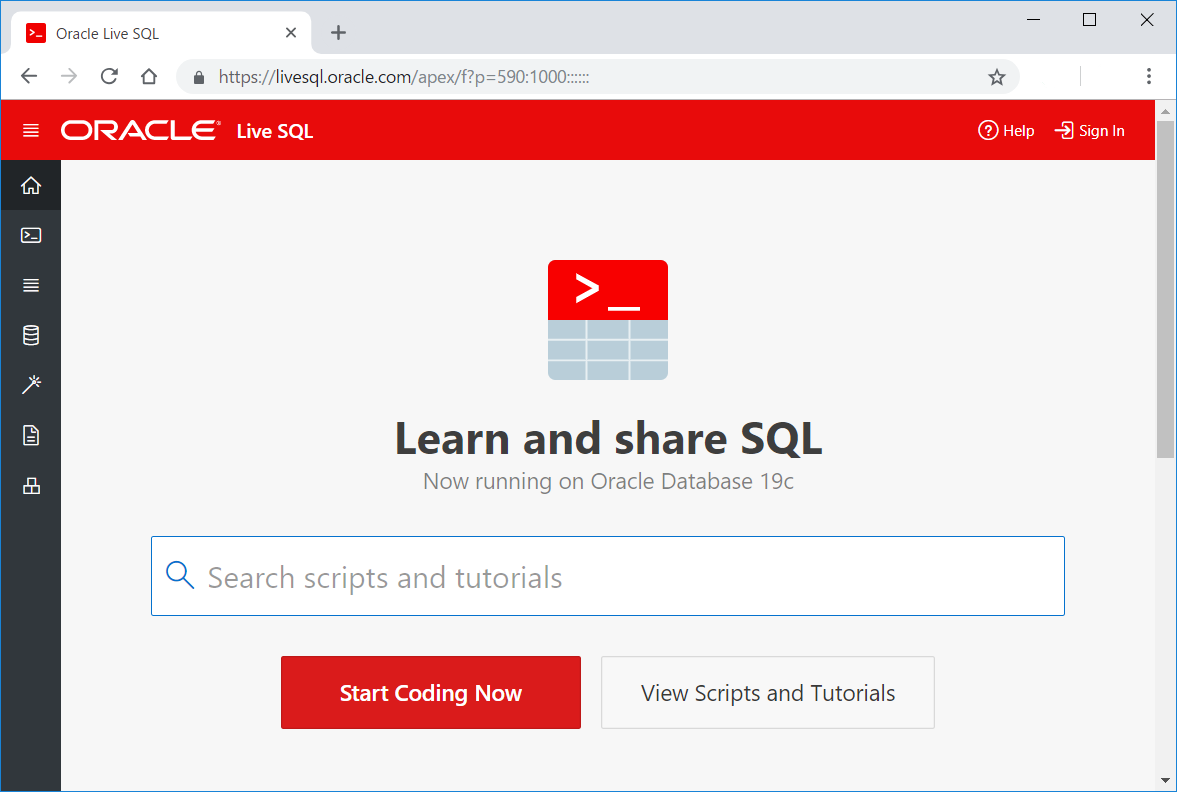The width and height of the screenshot is (1177, 792).
Task: Open the Design tool icon at sidebar bottom
Action: [30, 486]
